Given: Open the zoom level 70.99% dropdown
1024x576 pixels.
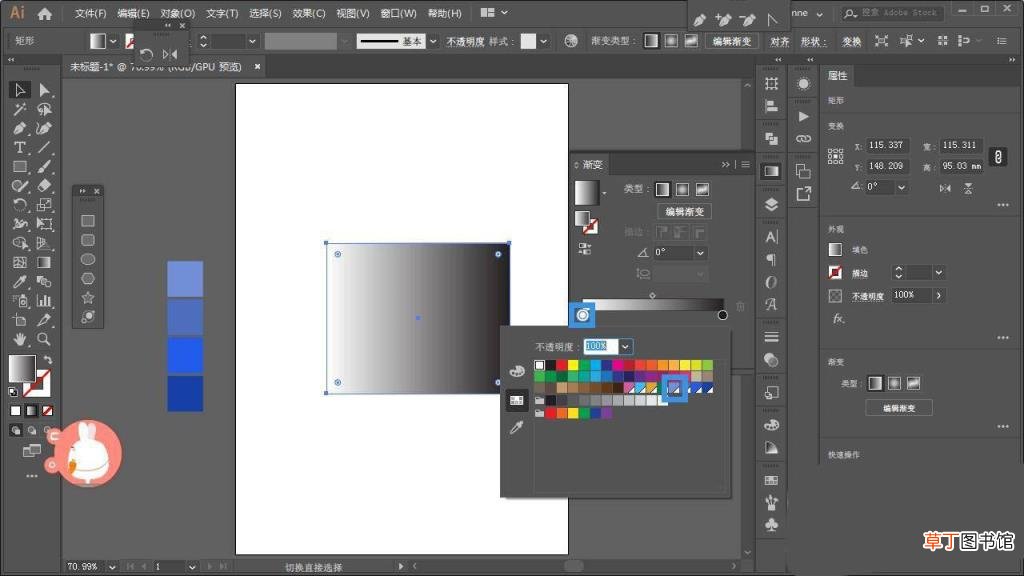Looking at the screenshot, I should 112,567.
